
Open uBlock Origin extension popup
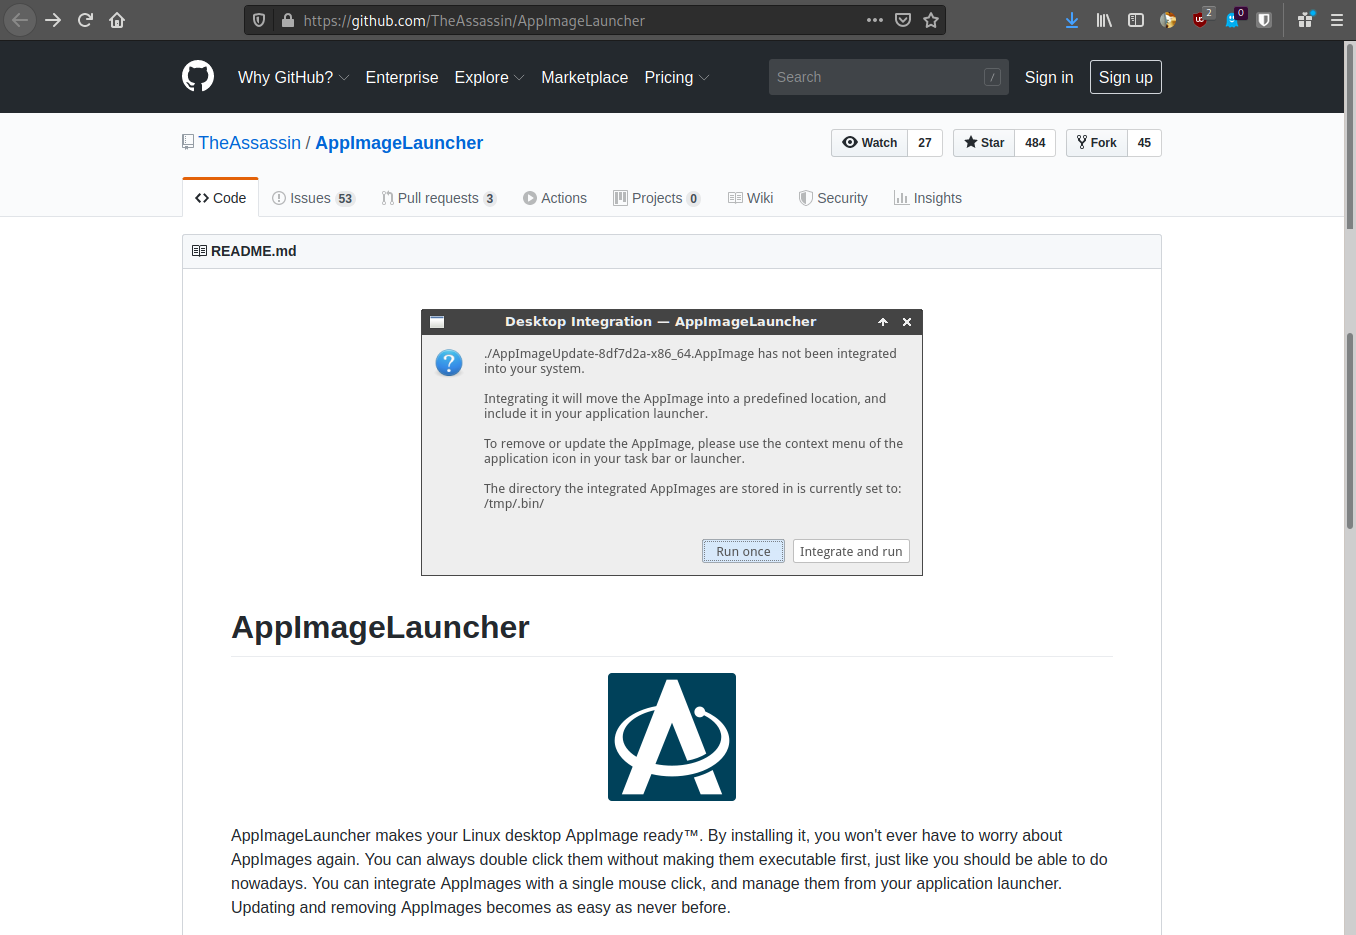1201,20
